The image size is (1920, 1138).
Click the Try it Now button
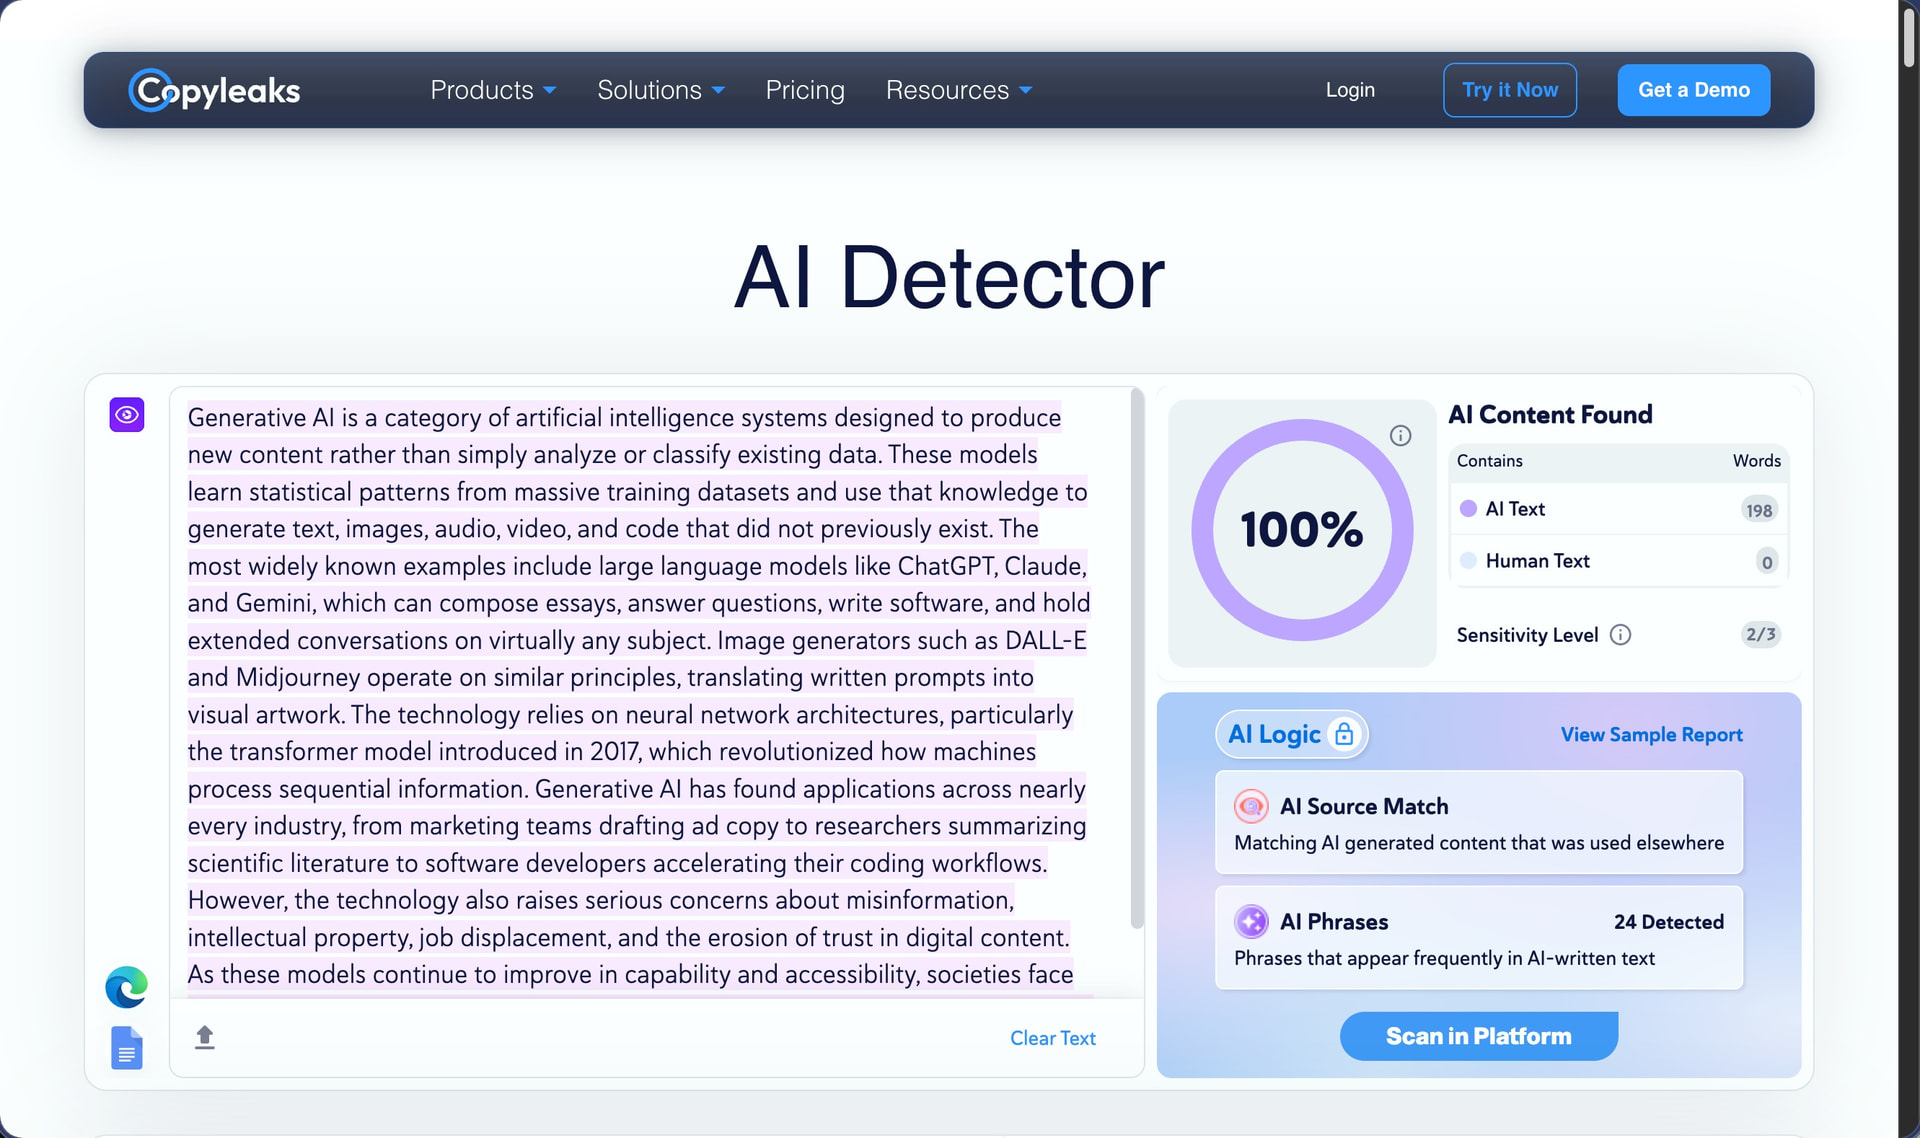1510,90
